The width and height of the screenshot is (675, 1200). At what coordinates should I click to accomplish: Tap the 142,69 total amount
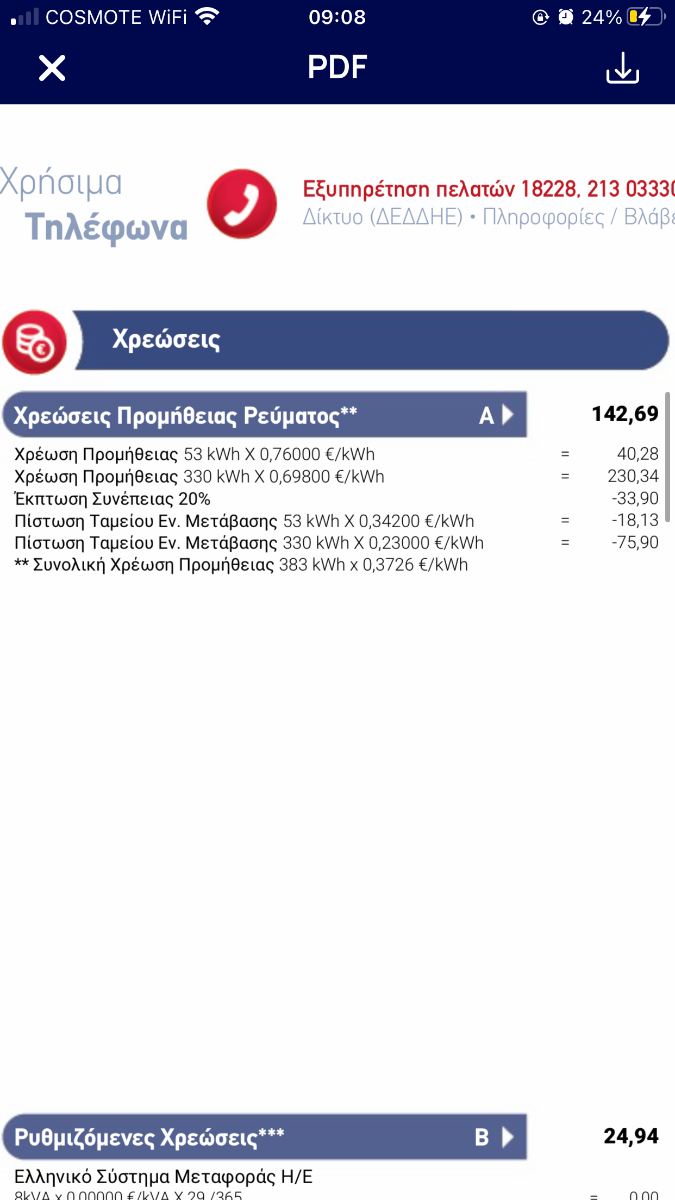click(625, 414)
